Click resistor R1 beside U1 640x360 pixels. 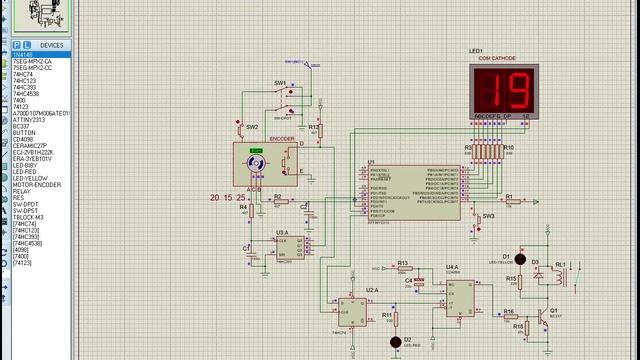[x=513, y=202]
